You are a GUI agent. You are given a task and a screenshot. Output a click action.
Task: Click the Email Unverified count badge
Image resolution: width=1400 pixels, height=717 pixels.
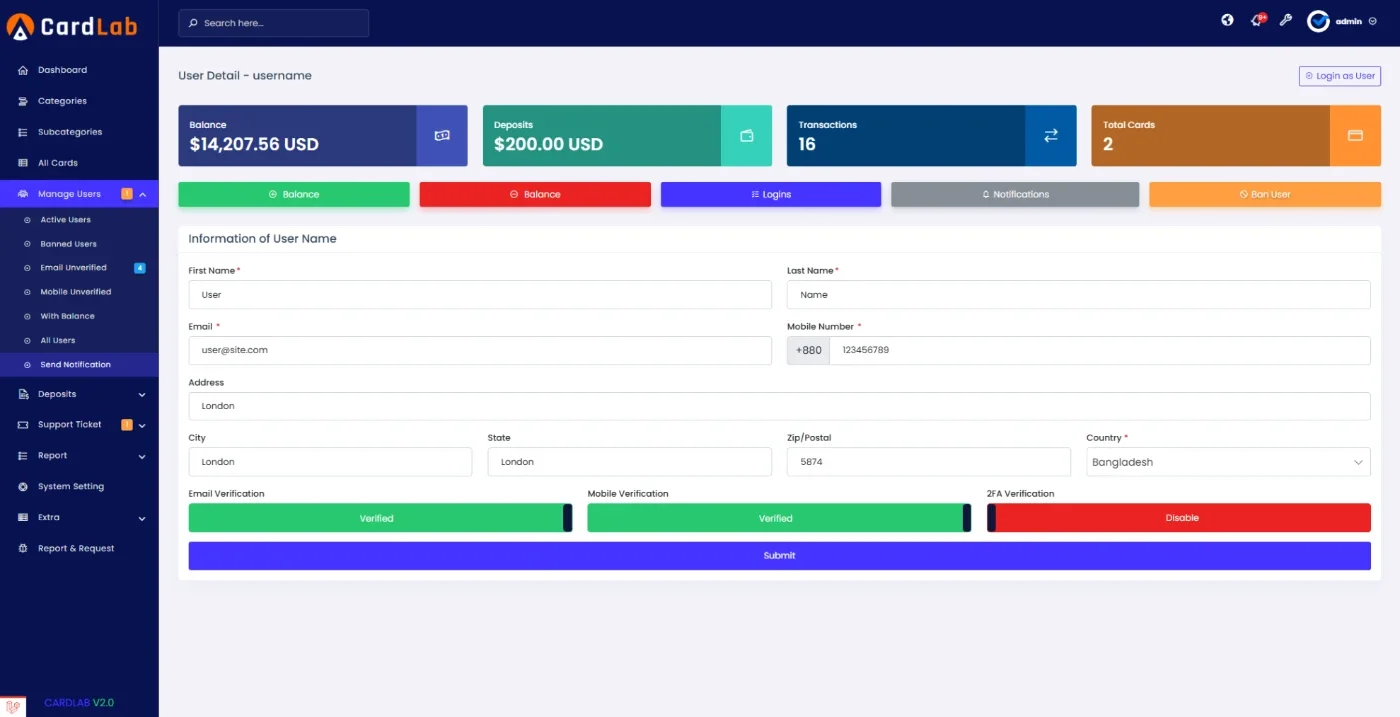coord(140,268)
